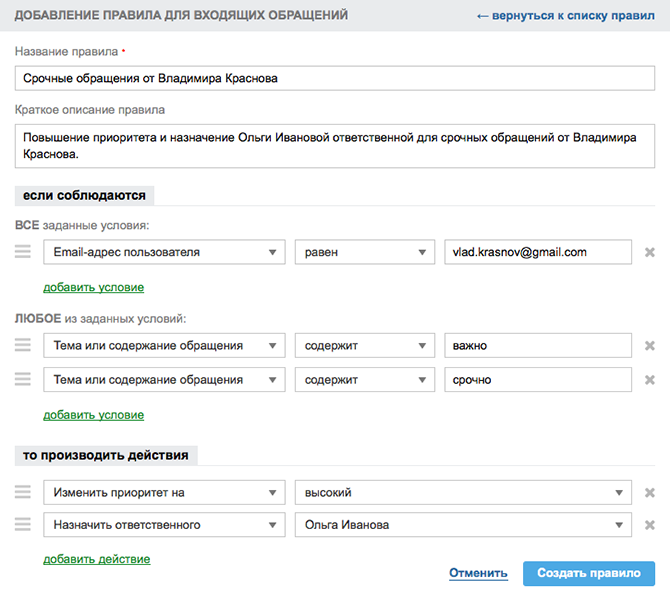Viewport: 670px width, 601px height.
Task: Click the 'добавить действие' link
Action: click(96, 559)
